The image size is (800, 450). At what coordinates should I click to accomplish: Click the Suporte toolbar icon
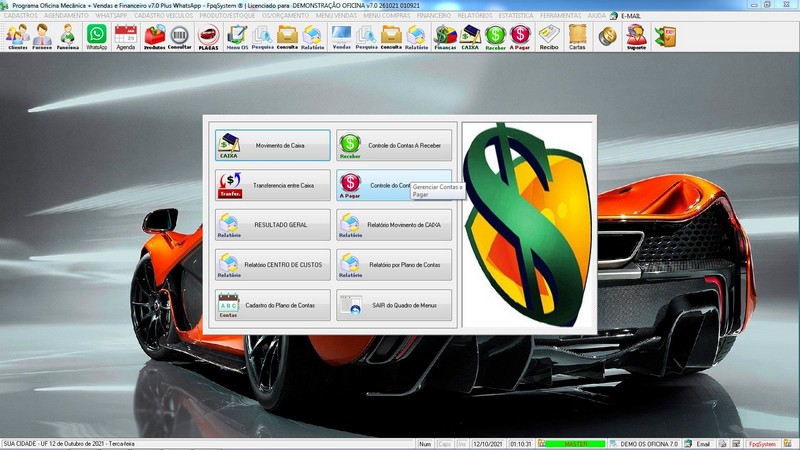click(x=636, y=37)
